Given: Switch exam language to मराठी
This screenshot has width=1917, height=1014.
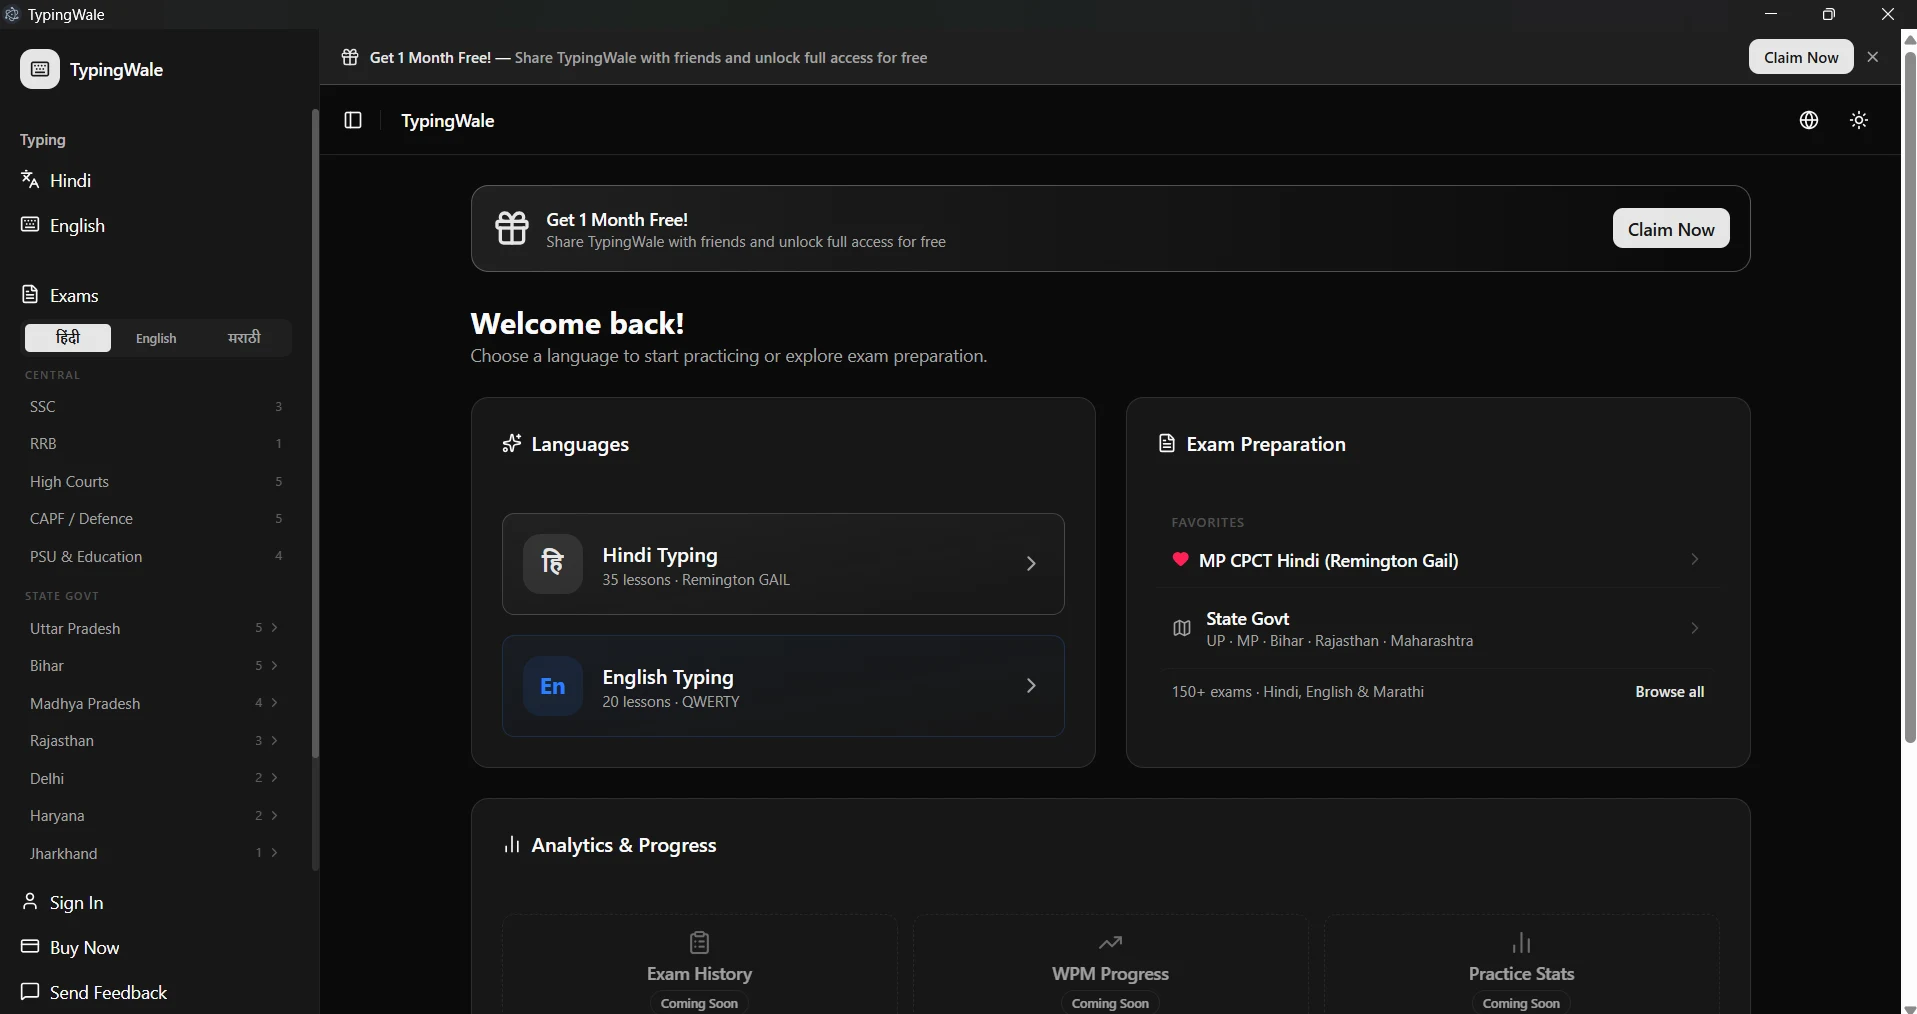Looking at the screenshot, I should click(x=244, y=338).
